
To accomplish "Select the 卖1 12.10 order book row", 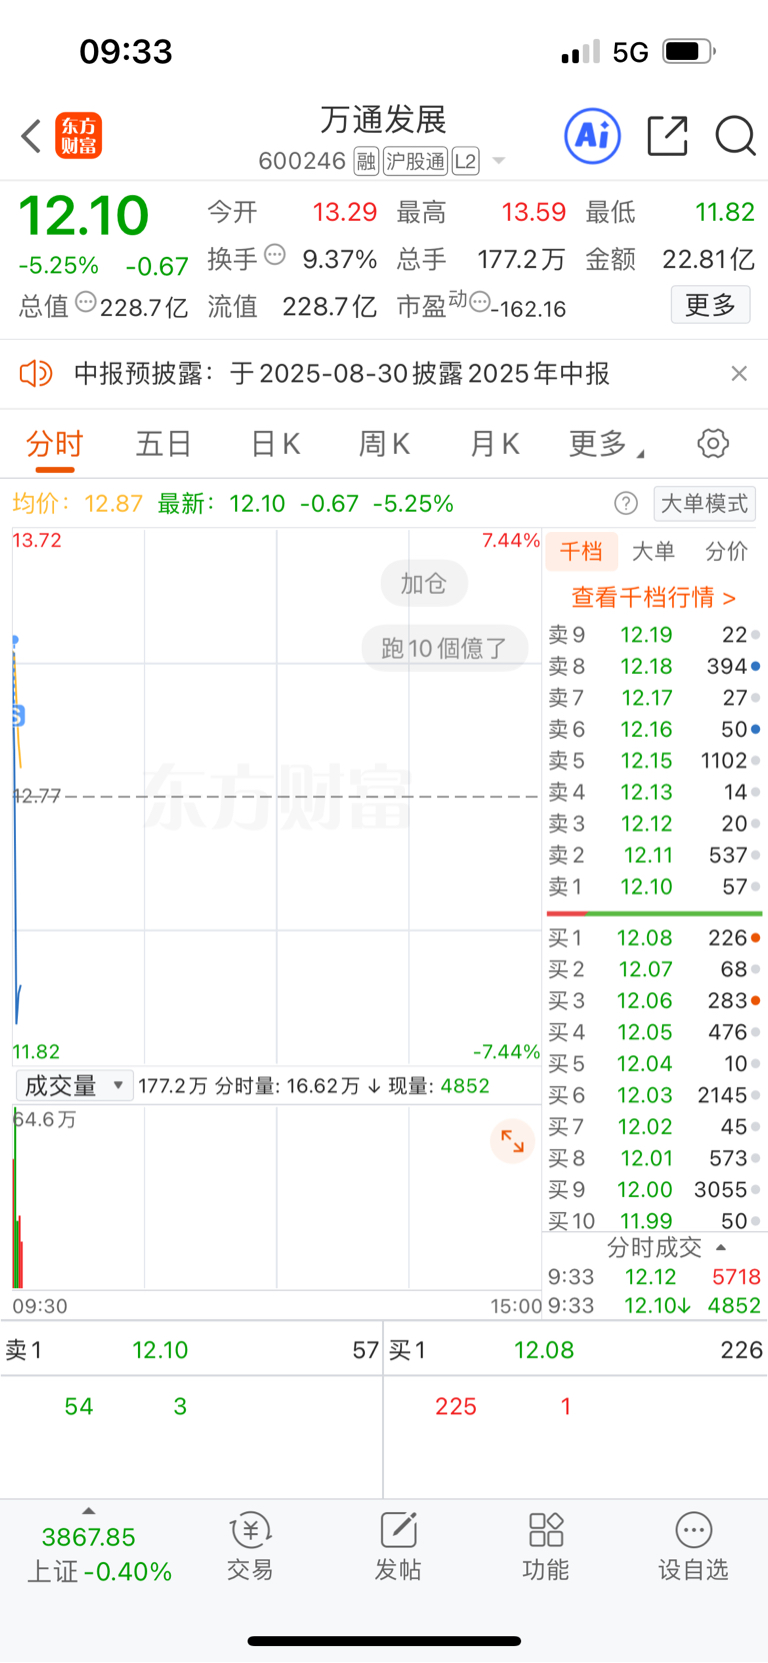I will [654, 887].
